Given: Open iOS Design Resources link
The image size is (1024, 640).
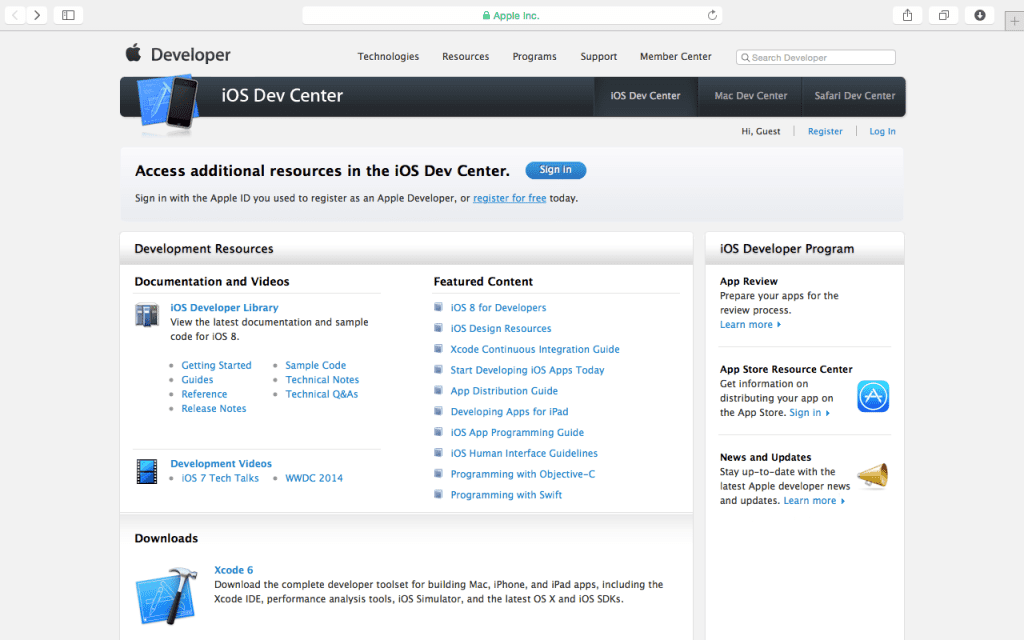Looking at the screenshot, I should click(x=501, y=328).
